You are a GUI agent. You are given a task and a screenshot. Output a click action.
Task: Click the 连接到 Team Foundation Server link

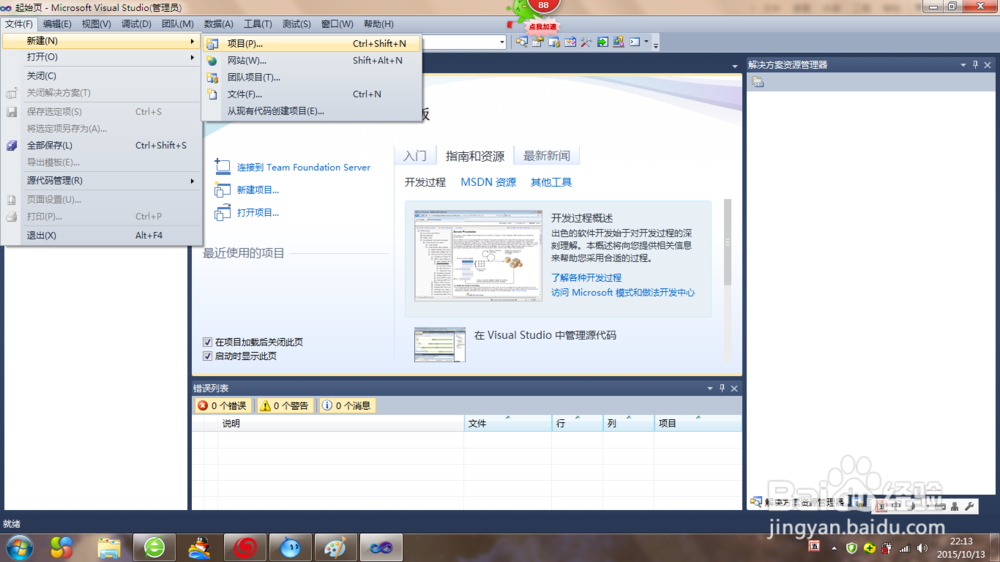pyautogui.click(x=304, y=167)
